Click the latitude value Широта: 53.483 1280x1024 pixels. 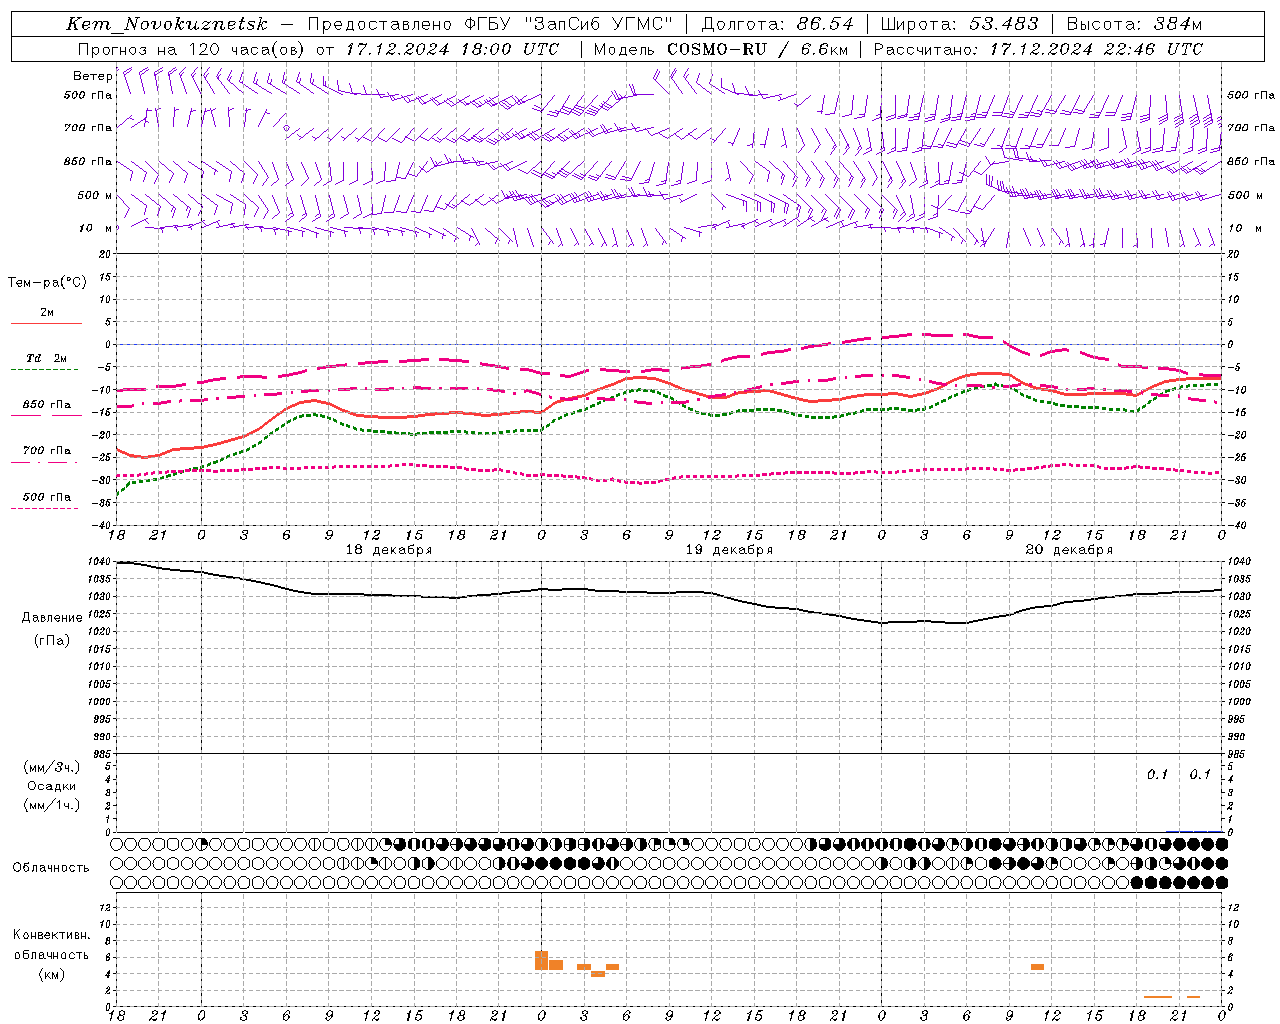click(960, 24)
